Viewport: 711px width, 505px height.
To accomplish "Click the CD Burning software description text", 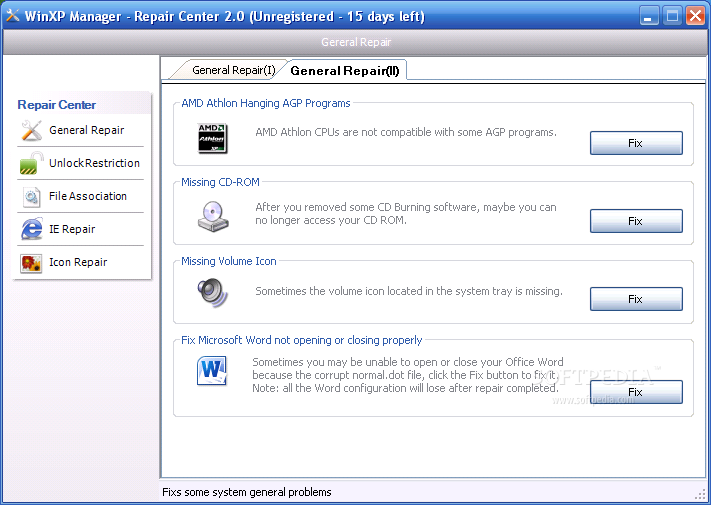I will click(x=406, y=214).
